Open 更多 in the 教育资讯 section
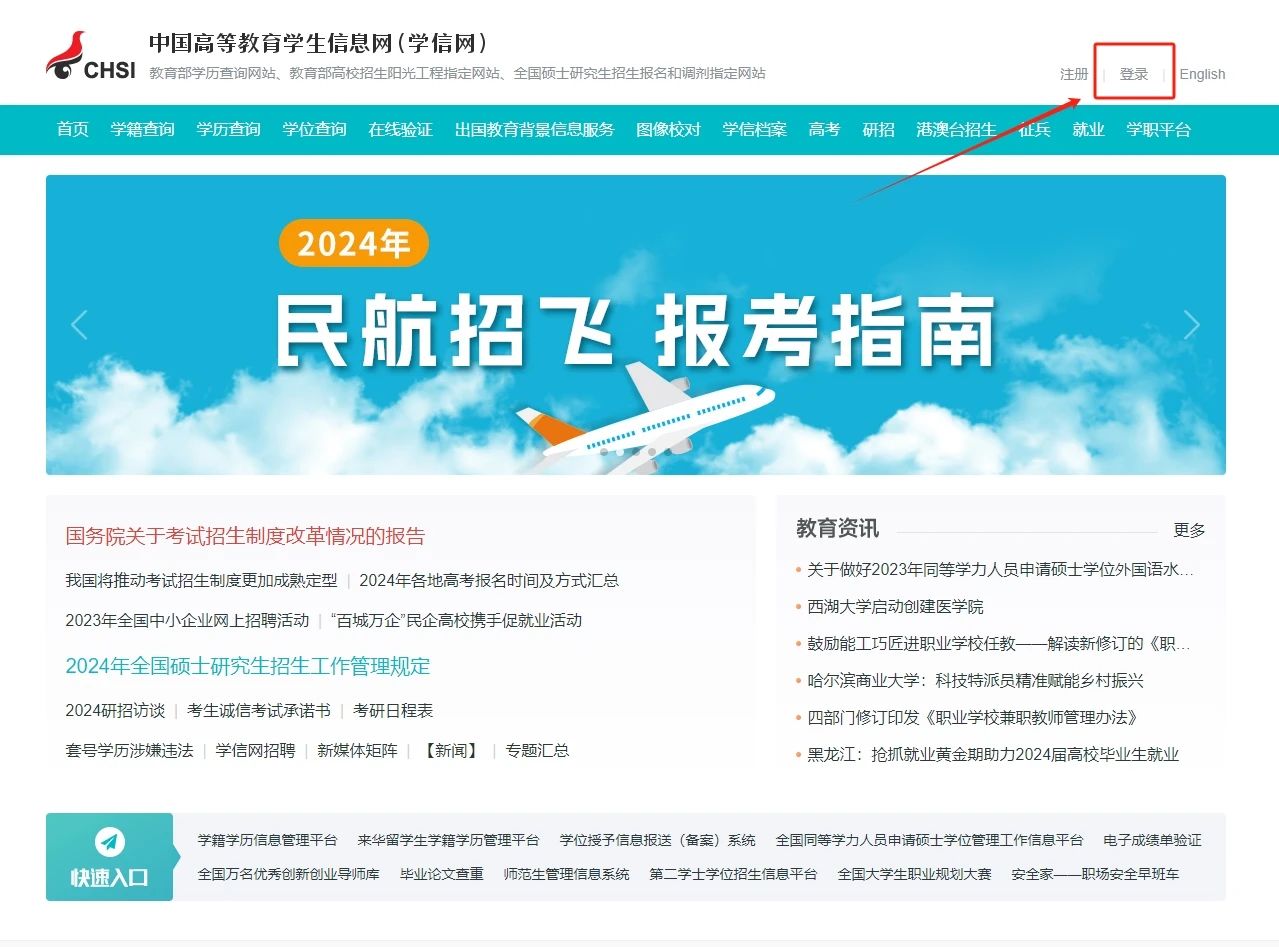 tap(1189, 530)
